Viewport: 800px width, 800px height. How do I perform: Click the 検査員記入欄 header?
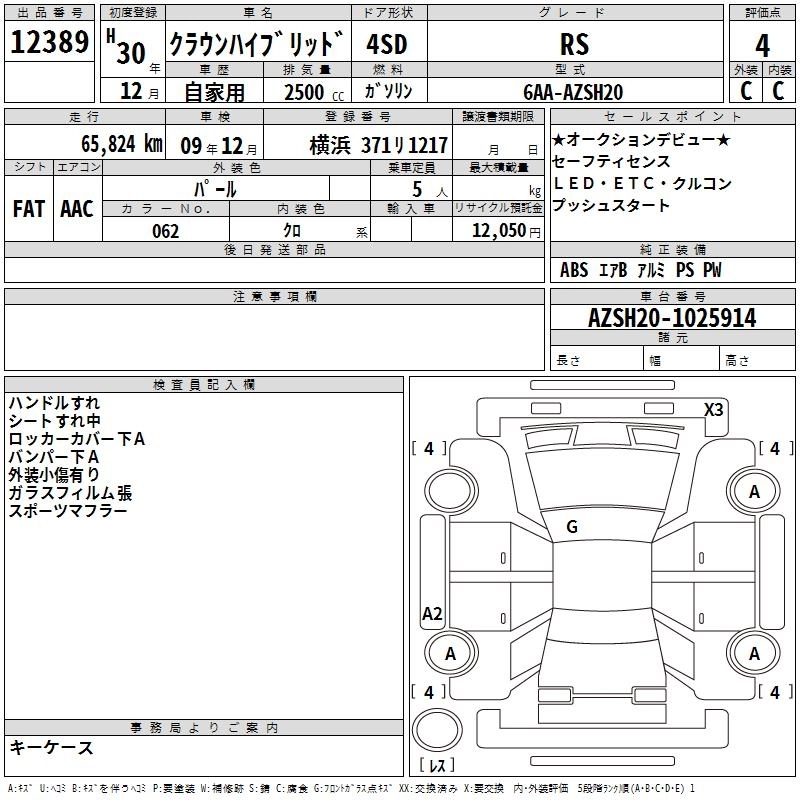point(204,385)
